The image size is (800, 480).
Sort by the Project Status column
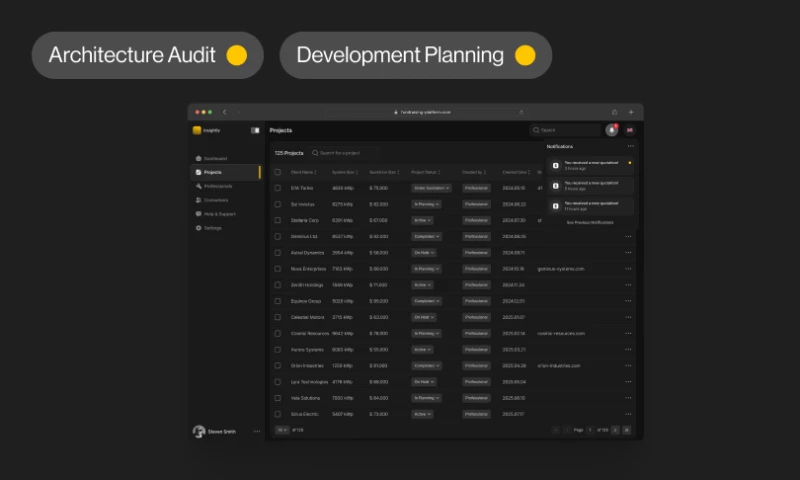click(x=426, y=172)
